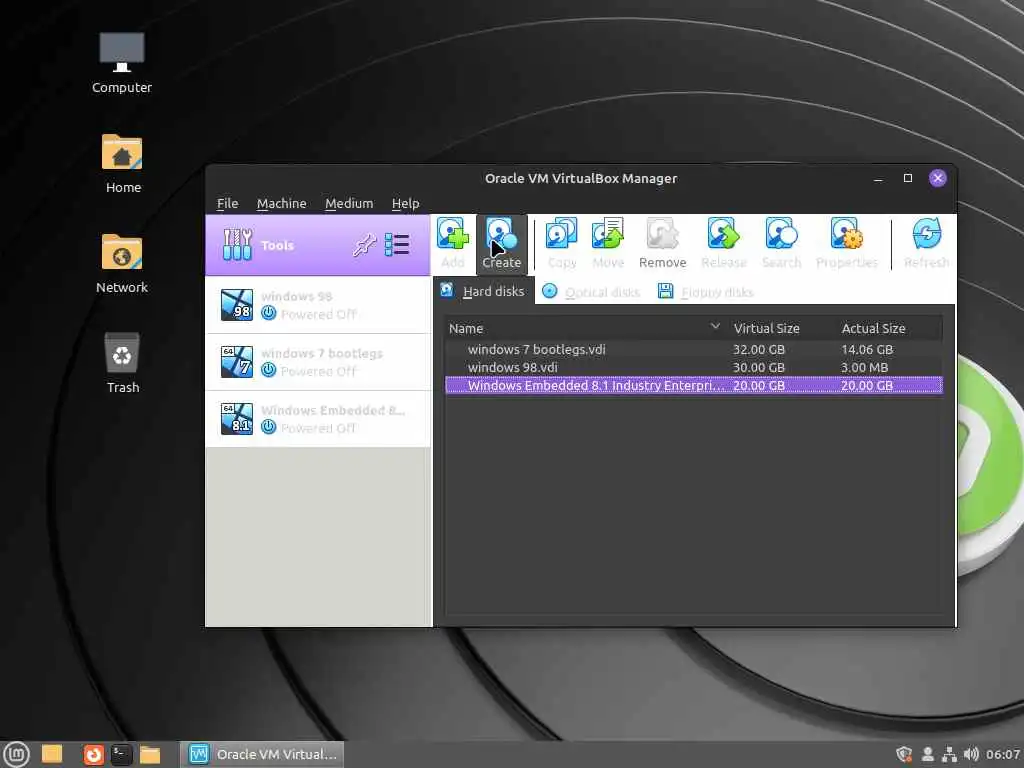1024x768 pixels.
Task: Open the Tools list menu icon
Action: 396,245
